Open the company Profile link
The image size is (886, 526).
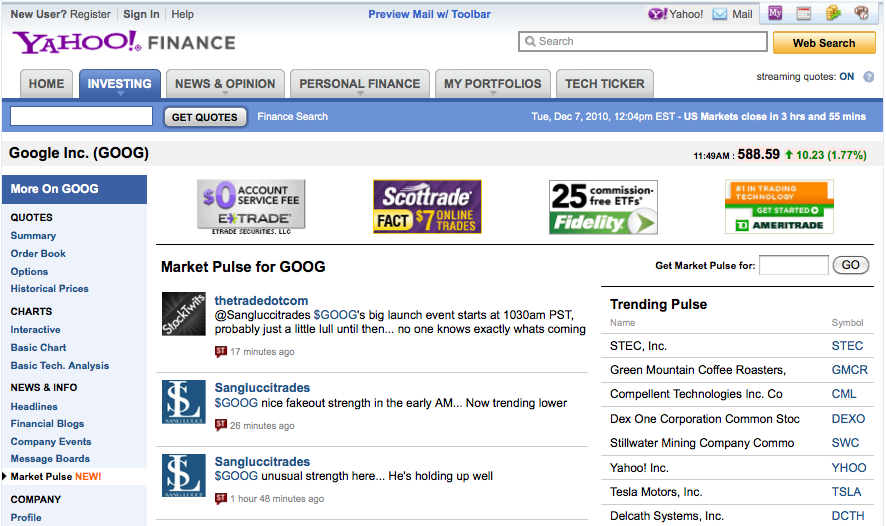[x=26, y=518]
